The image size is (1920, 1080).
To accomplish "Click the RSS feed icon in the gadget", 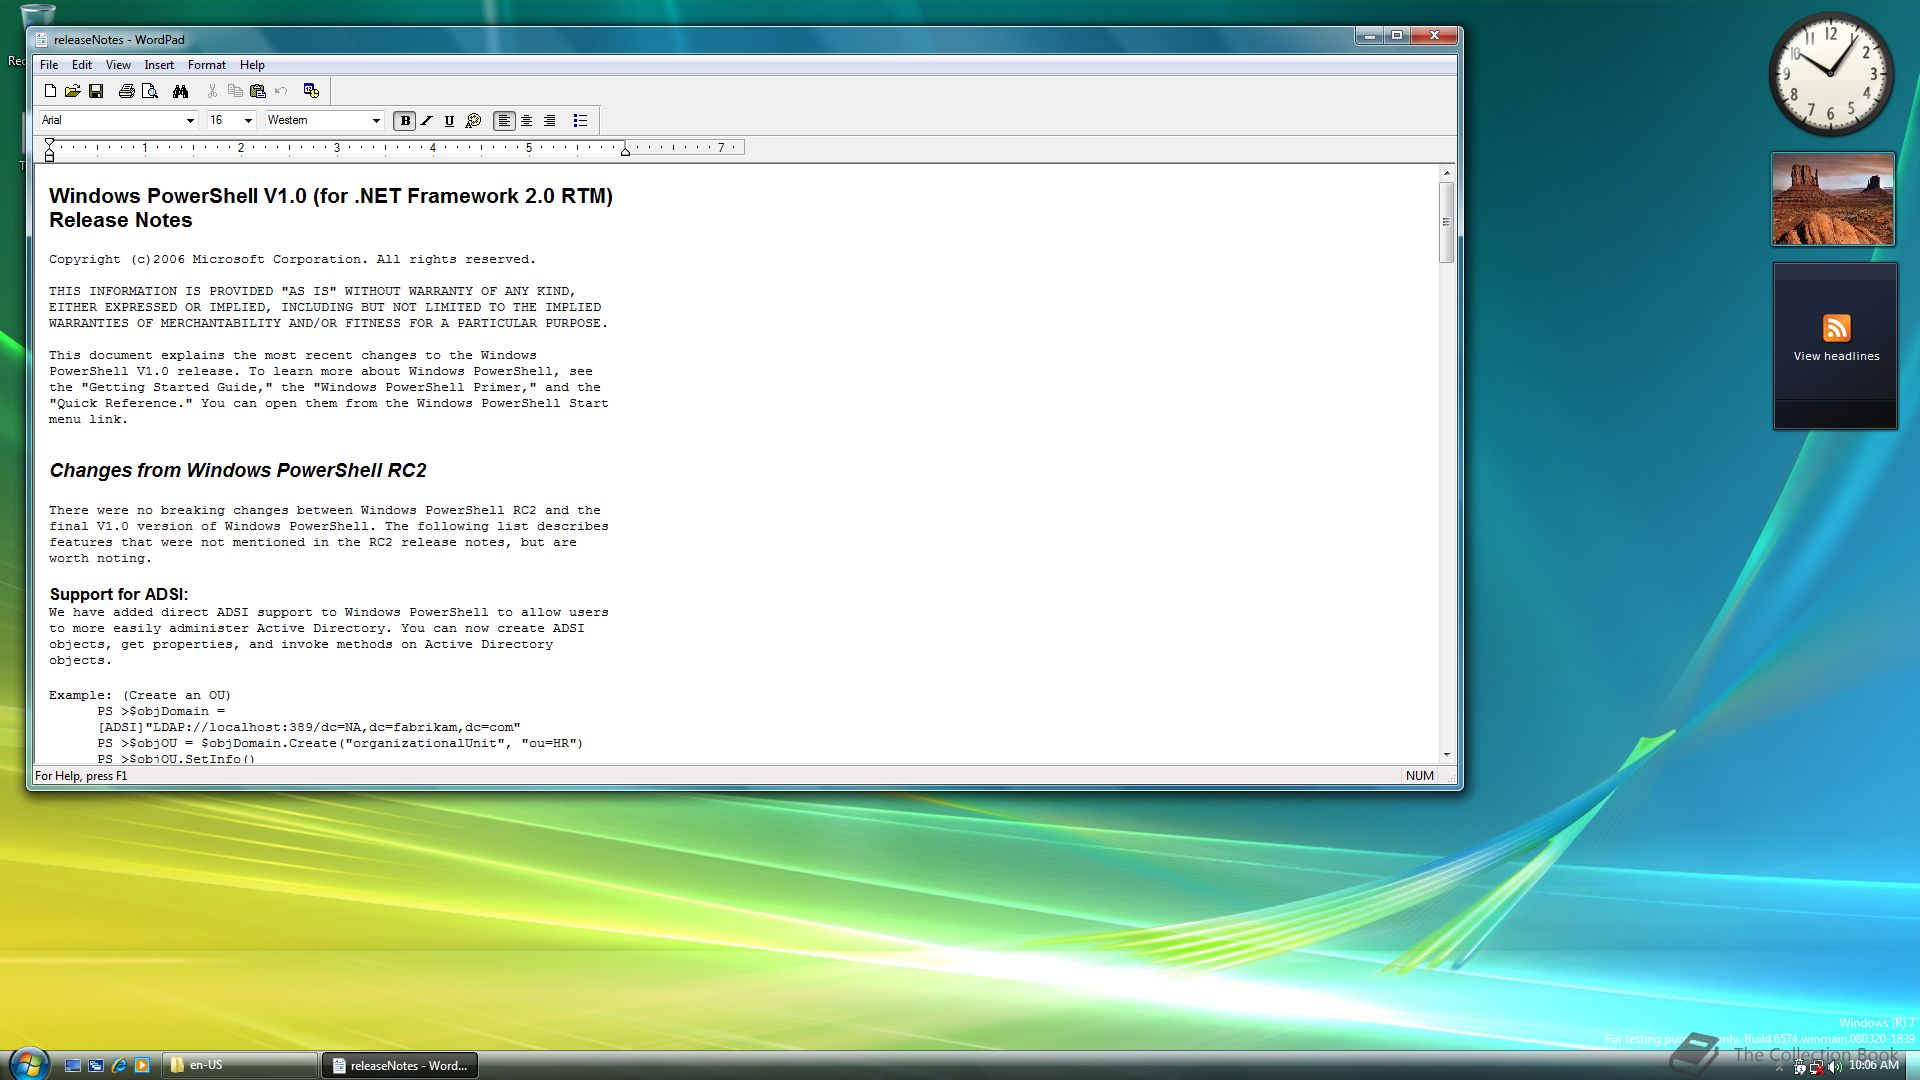I will (x=1836, y=328).
